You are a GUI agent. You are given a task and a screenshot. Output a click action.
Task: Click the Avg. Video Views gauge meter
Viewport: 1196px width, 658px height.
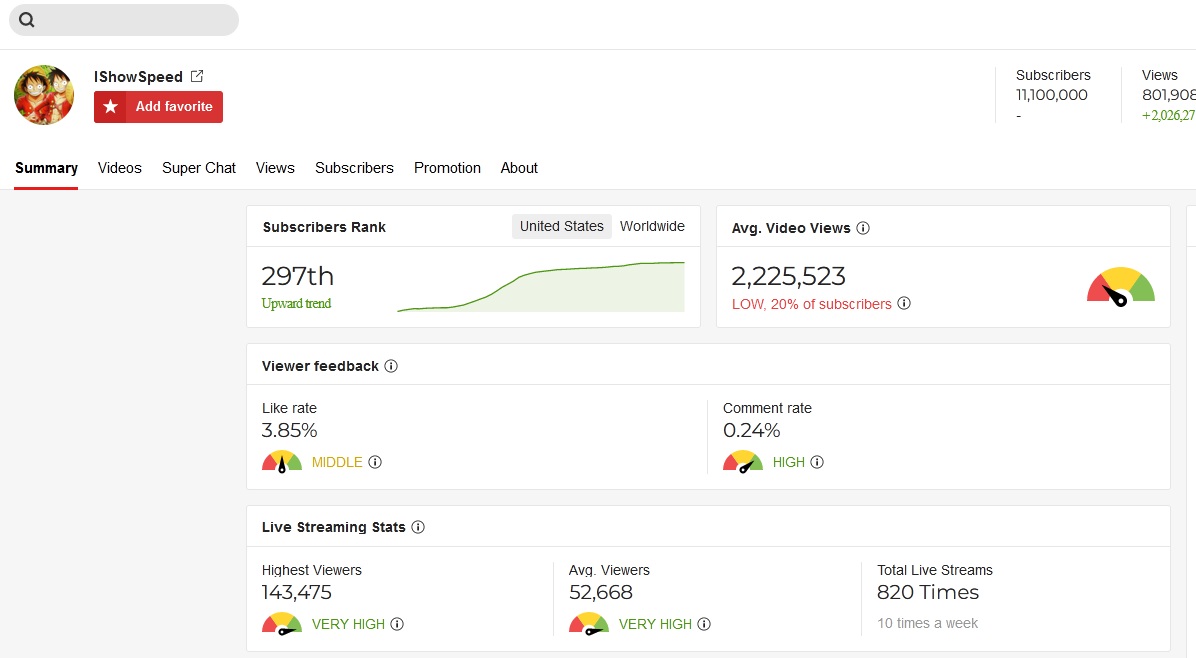coord(1120,287)
